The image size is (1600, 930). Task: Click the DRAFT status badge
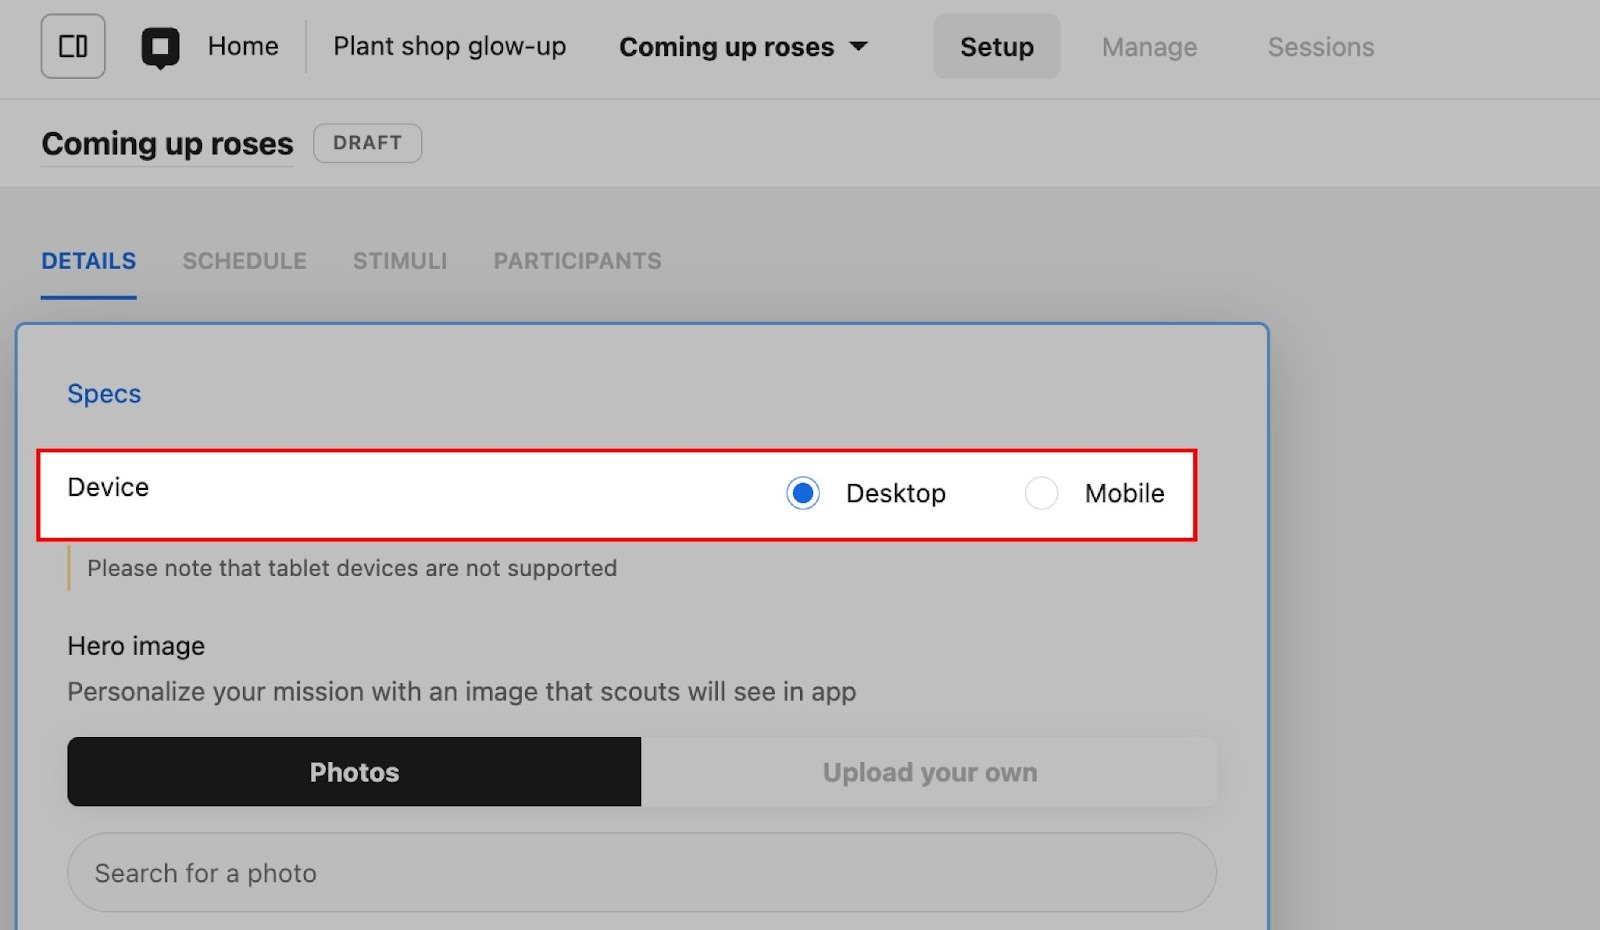pyautogui.click(x=367, y=143)
